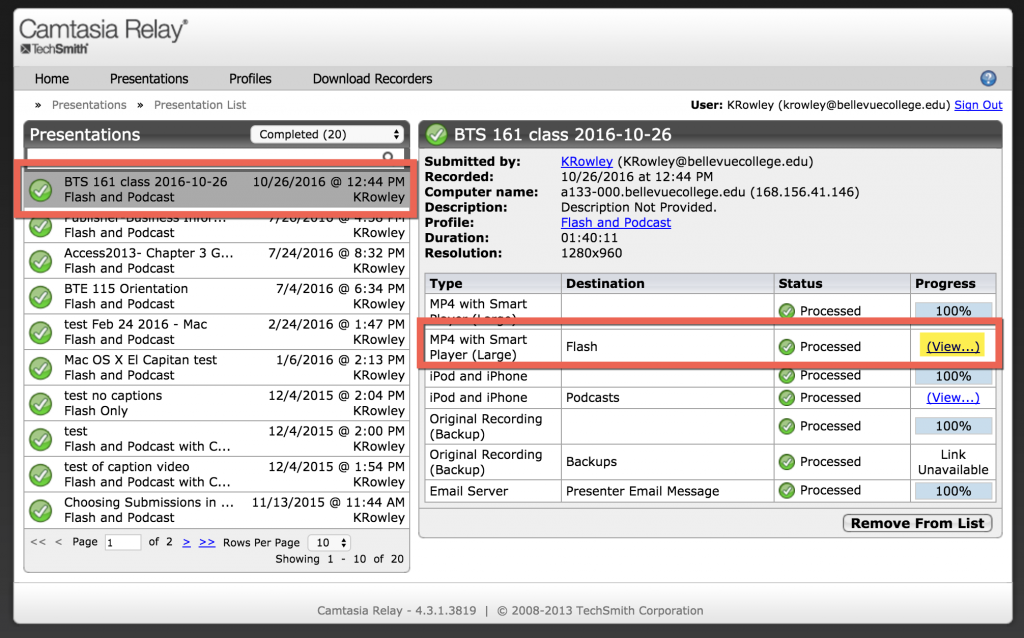Click the Progress column header
Viewport: 1024px width, 638px height.
coord(953,283)
